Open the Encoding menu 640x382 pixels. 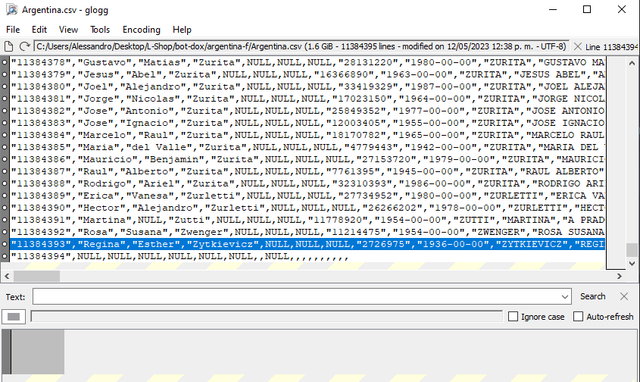click(x=141, y=30)
